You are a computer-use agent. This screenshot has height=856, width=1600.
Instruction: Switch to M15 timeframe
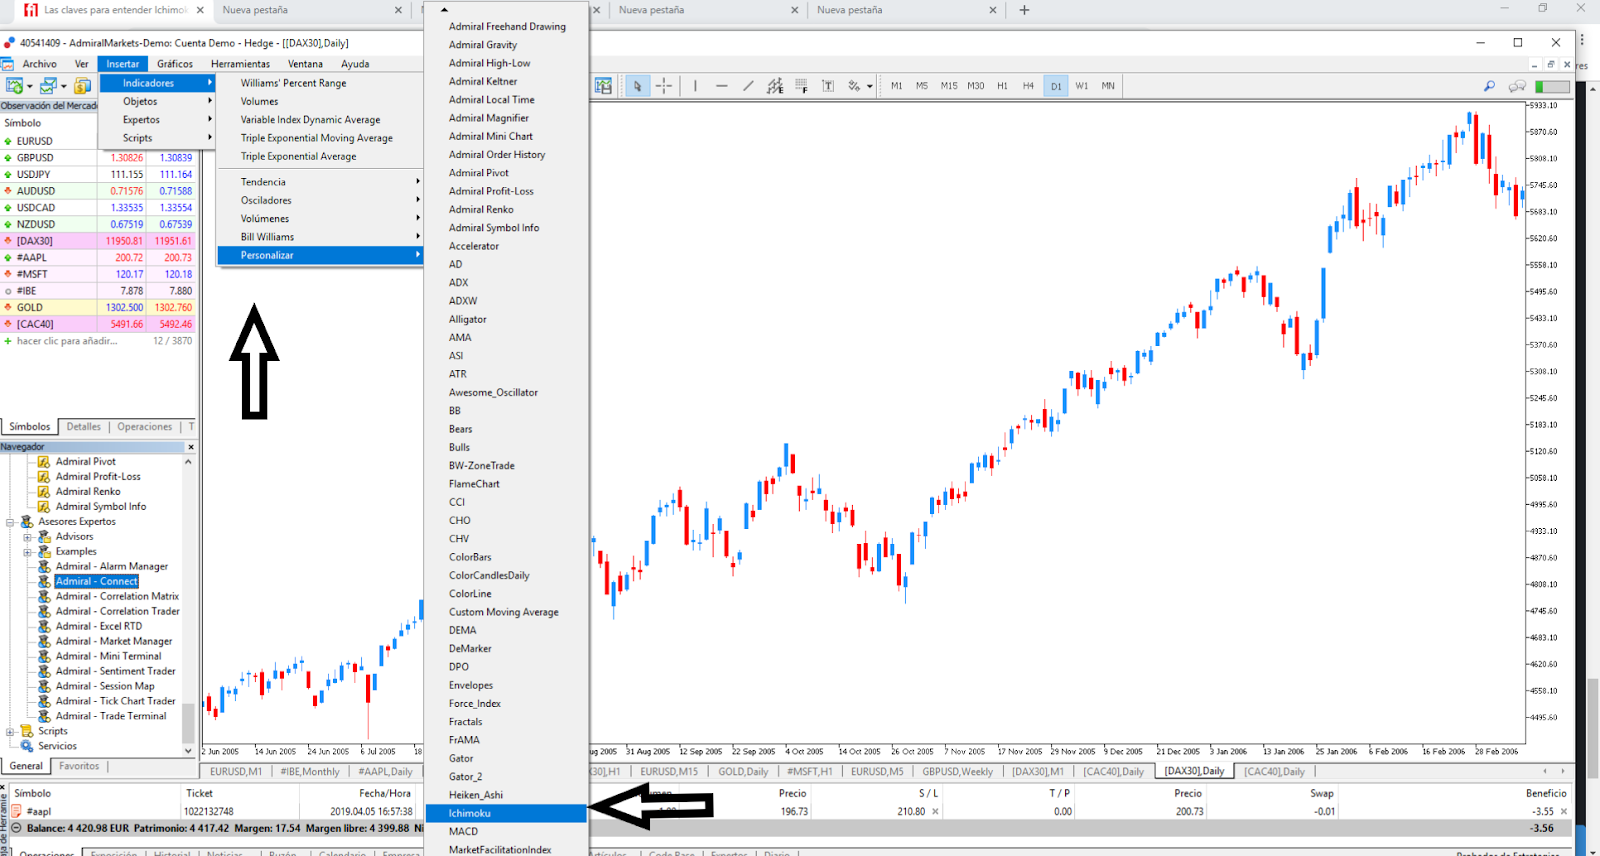point(949,86)
